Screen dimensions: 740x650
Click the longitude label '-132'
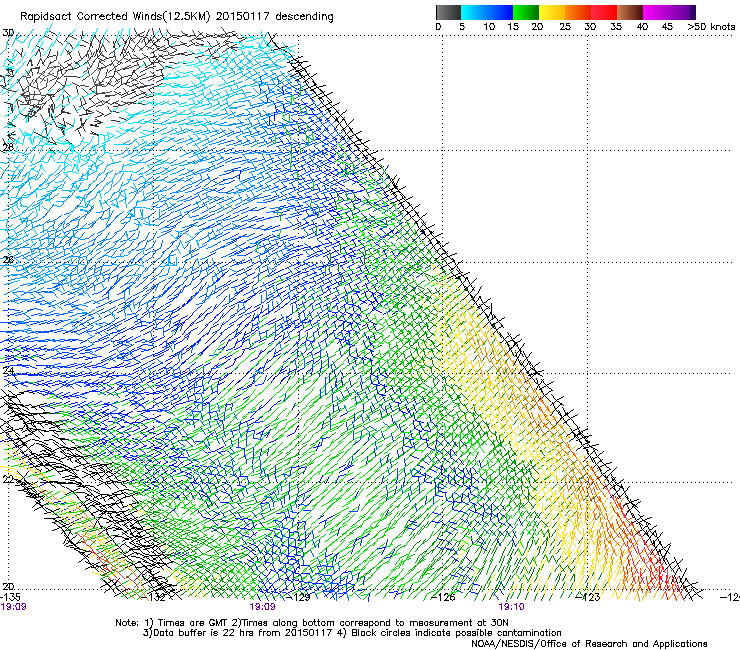point(155,597)
